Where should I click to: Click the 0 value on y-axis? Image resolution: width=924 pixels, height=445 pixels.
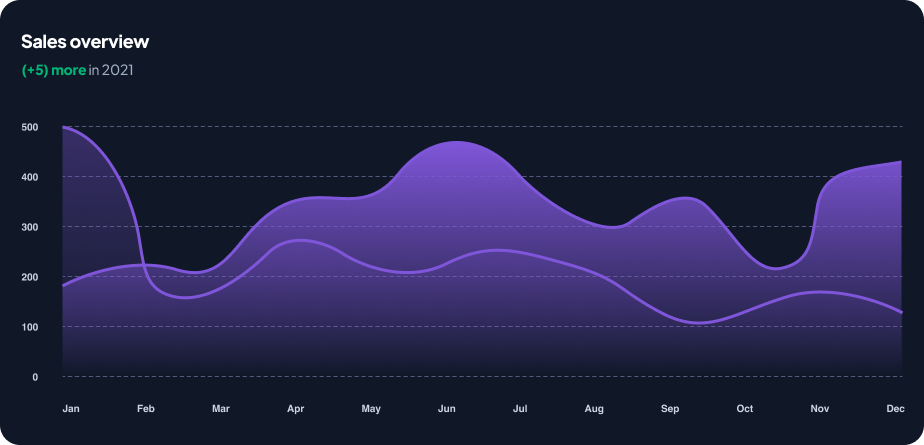point(35,377)
